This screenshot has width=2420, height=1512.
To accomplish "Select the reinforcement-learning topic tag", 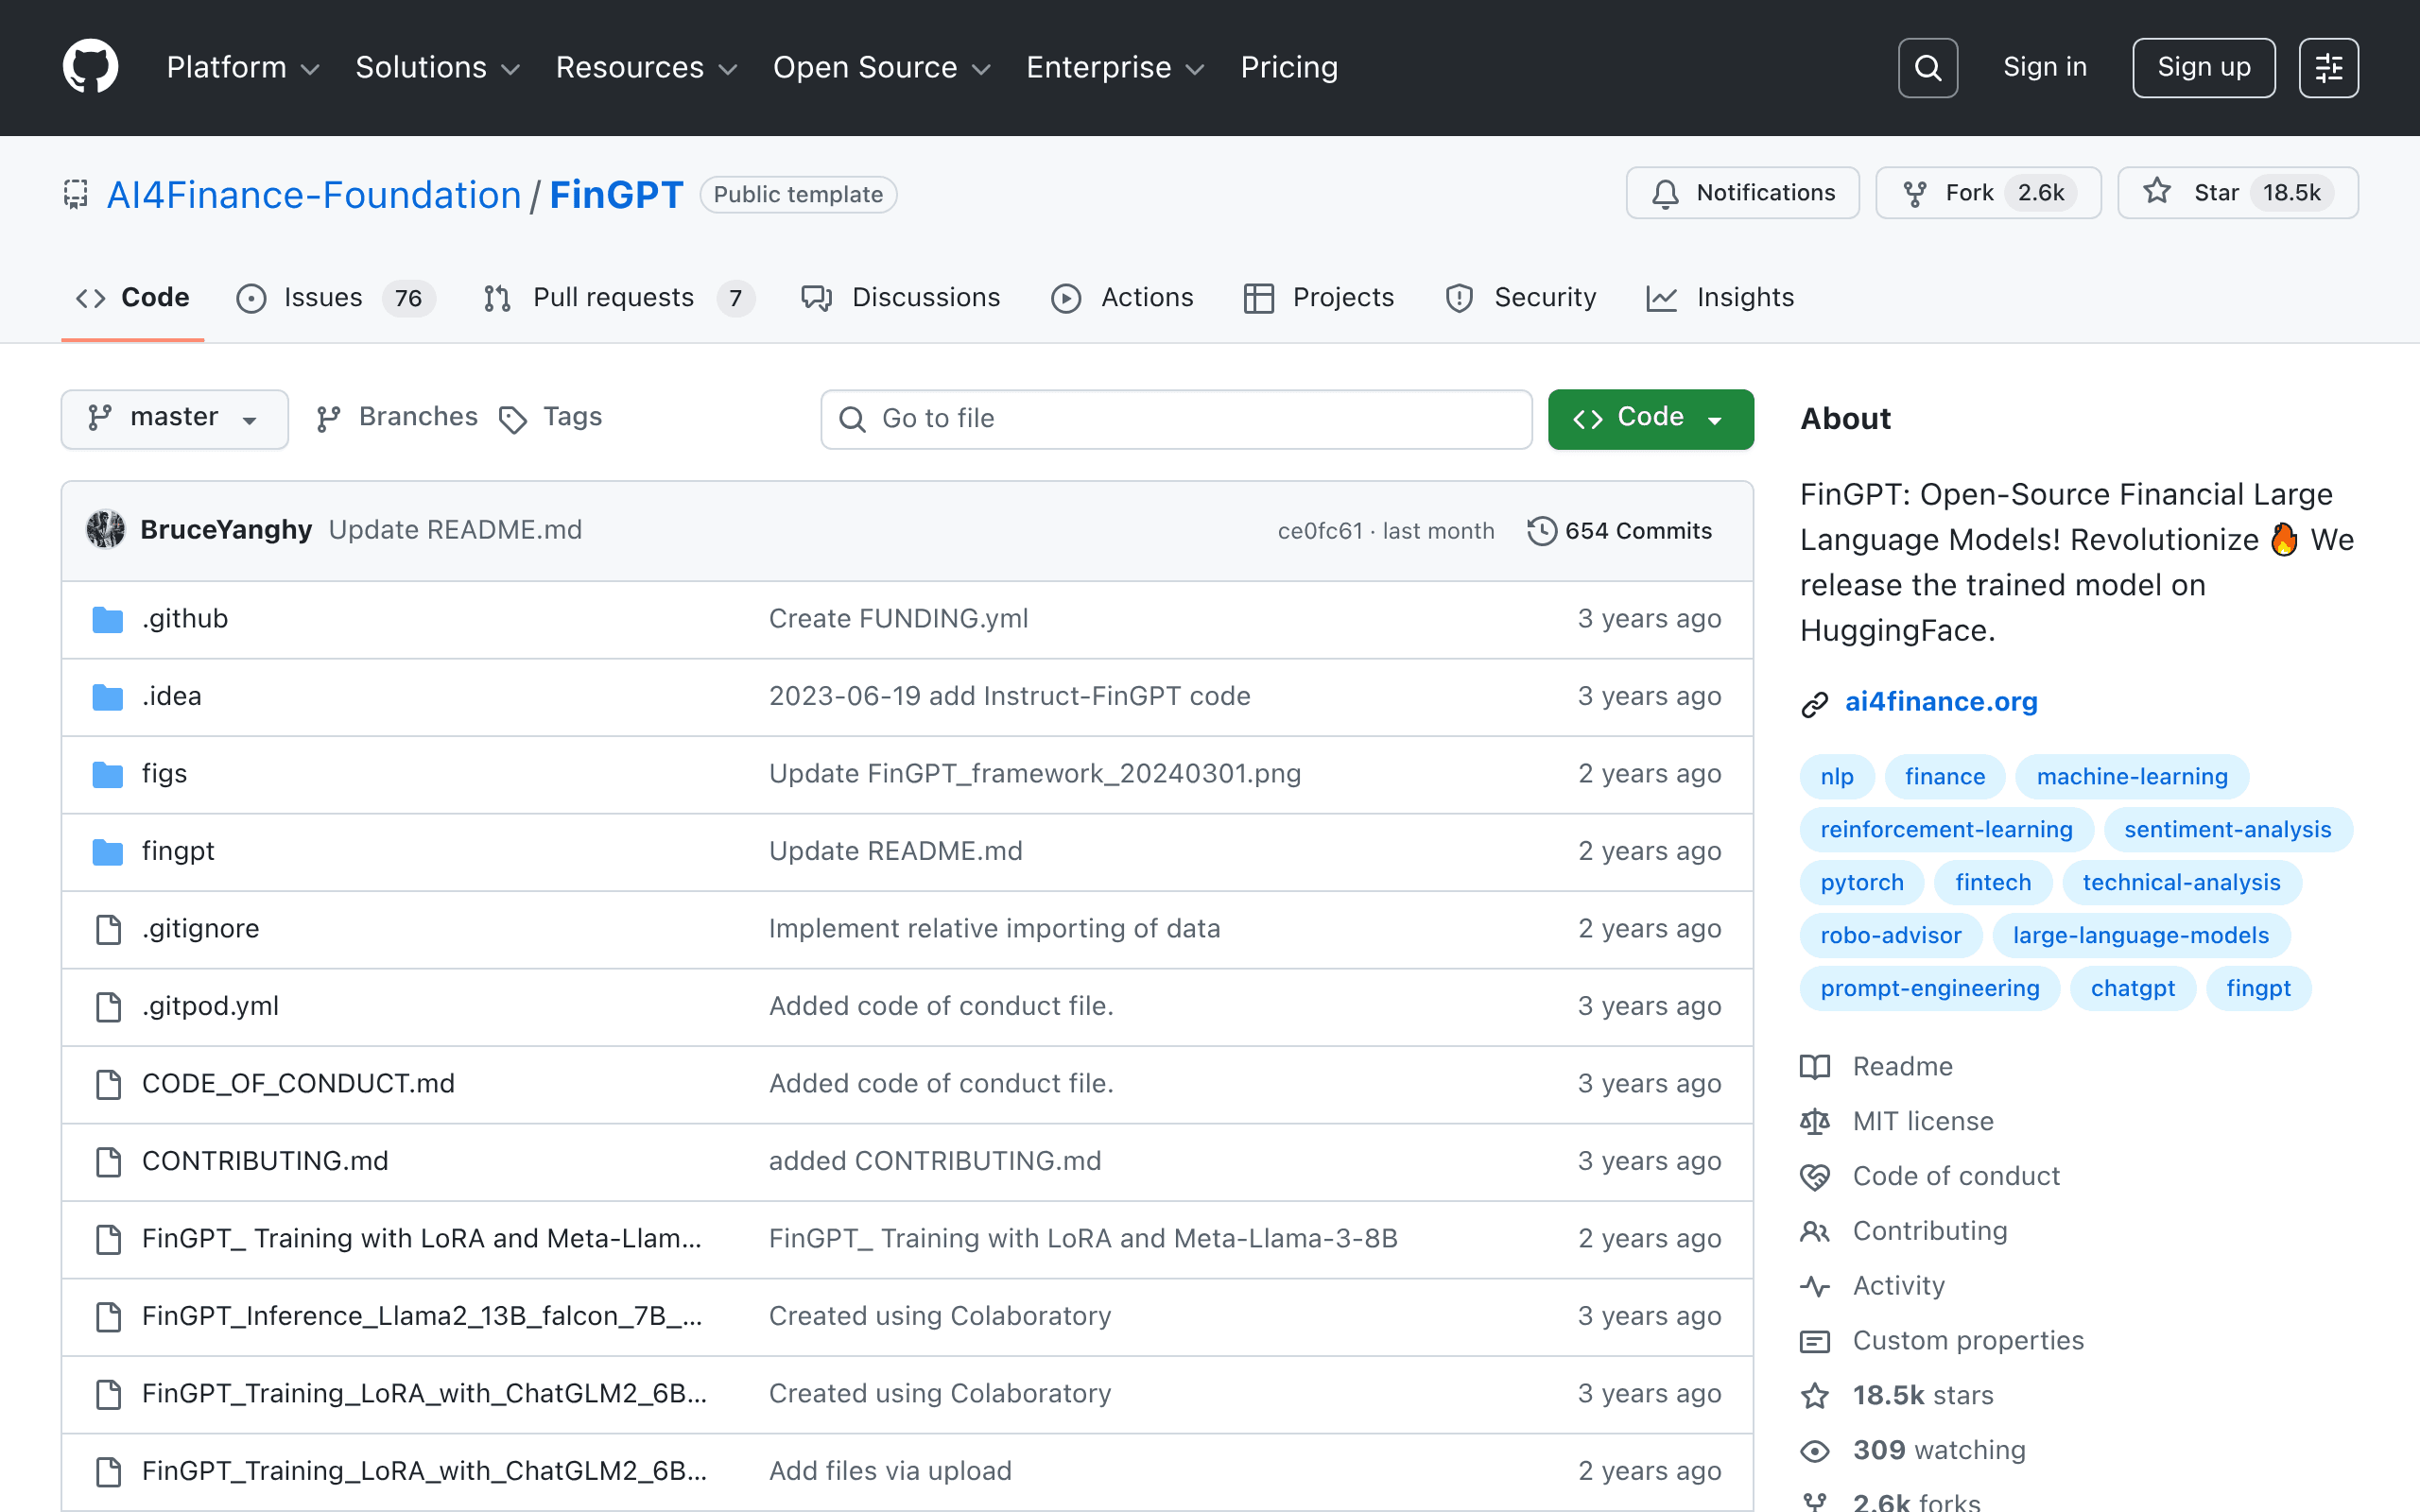I will click(x=1946, y=830).
